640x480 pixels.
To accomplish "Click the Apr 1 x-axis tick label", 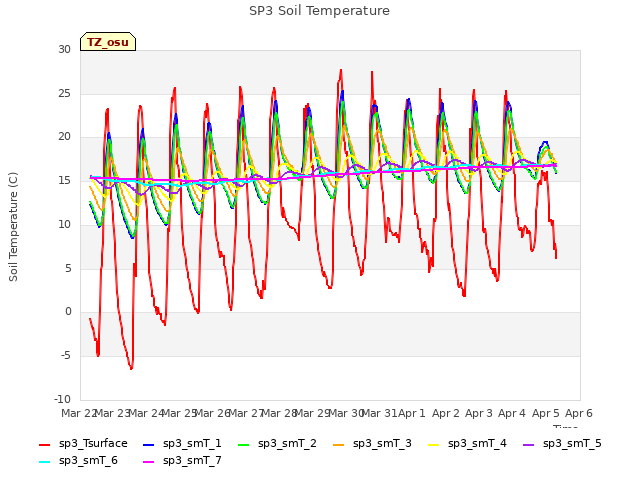I will pos(412,413).
